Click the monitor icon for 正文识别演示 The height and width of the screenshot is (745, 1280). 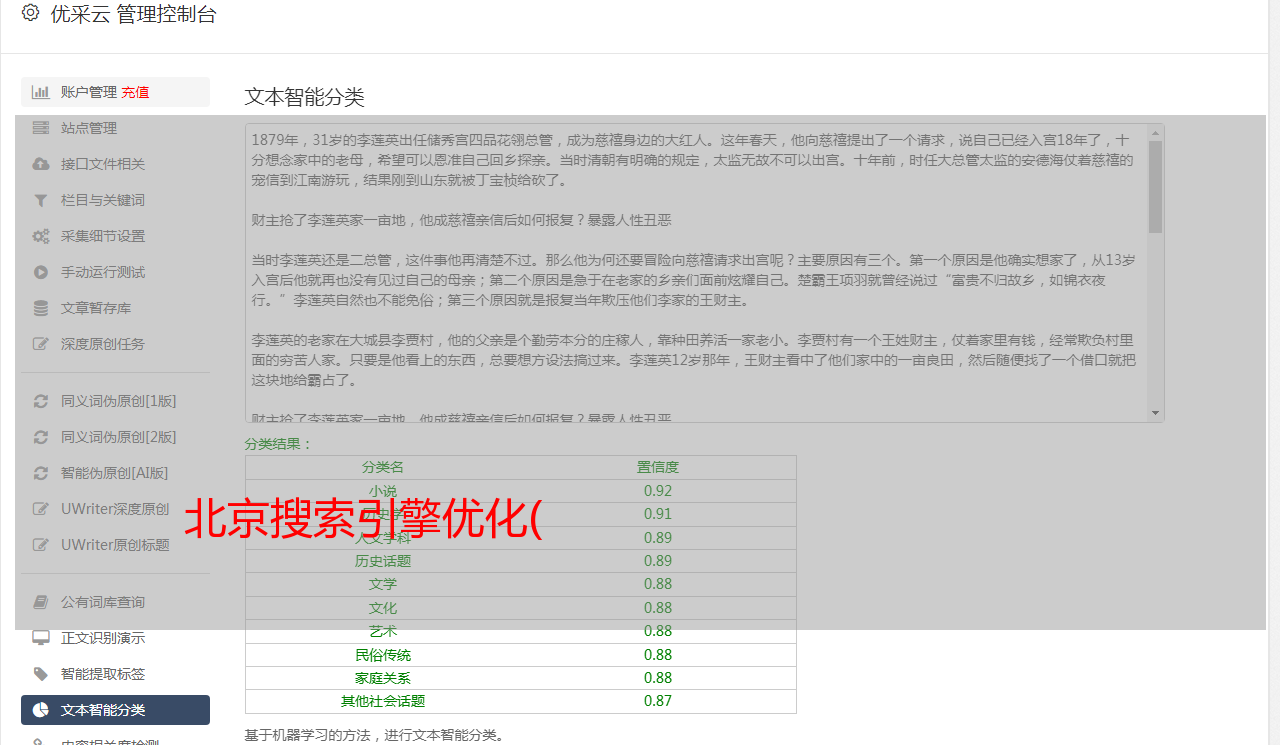pyautogui.click(x=41, y=638)
